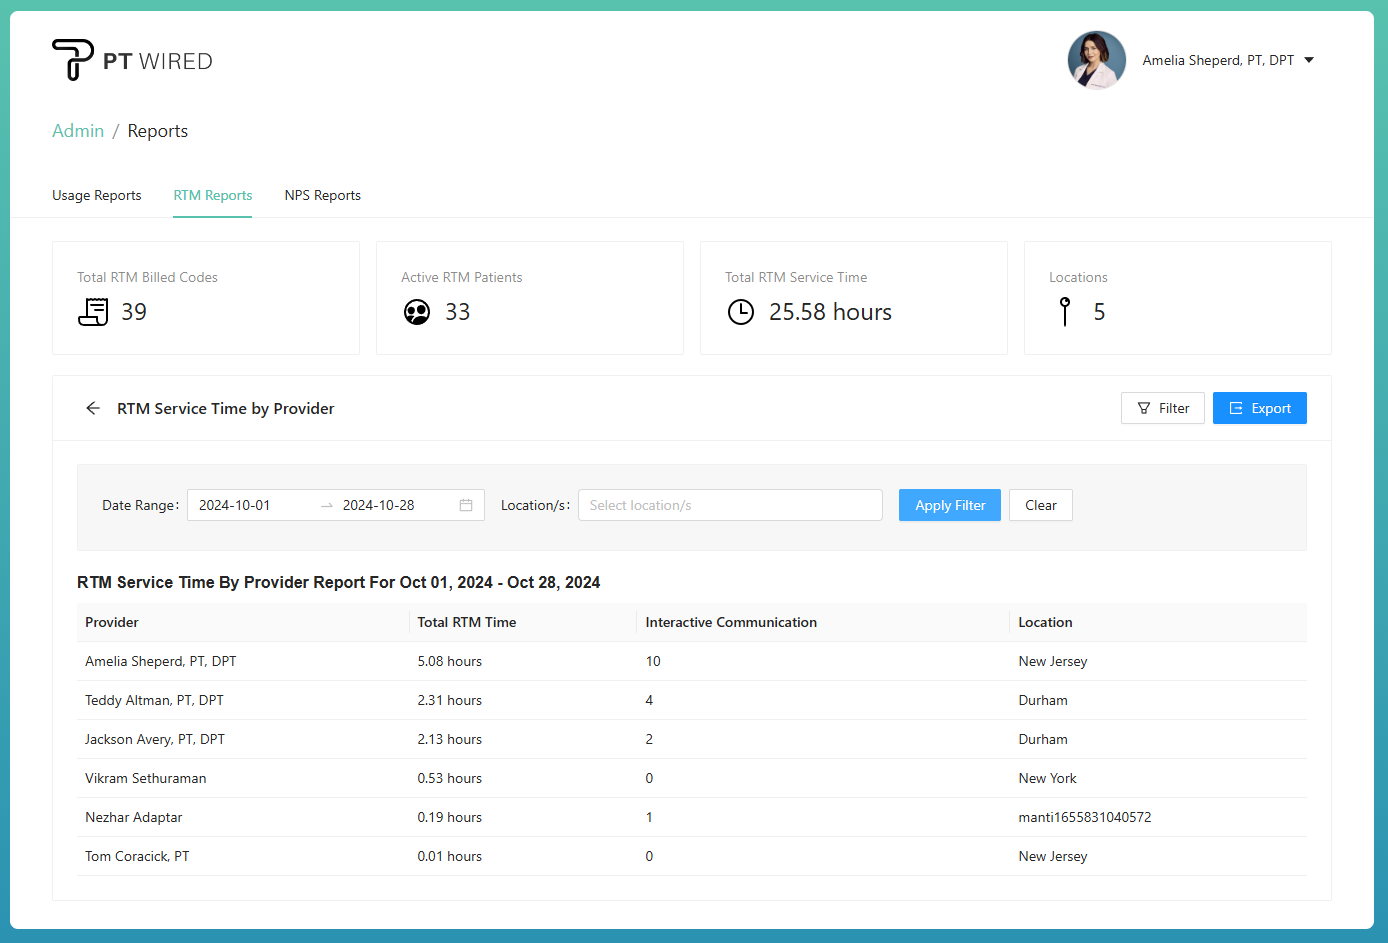The image size is (1388, 943).
Task: Click Amelia Sheperd's profile photo
Action: tap(1096, 60)
